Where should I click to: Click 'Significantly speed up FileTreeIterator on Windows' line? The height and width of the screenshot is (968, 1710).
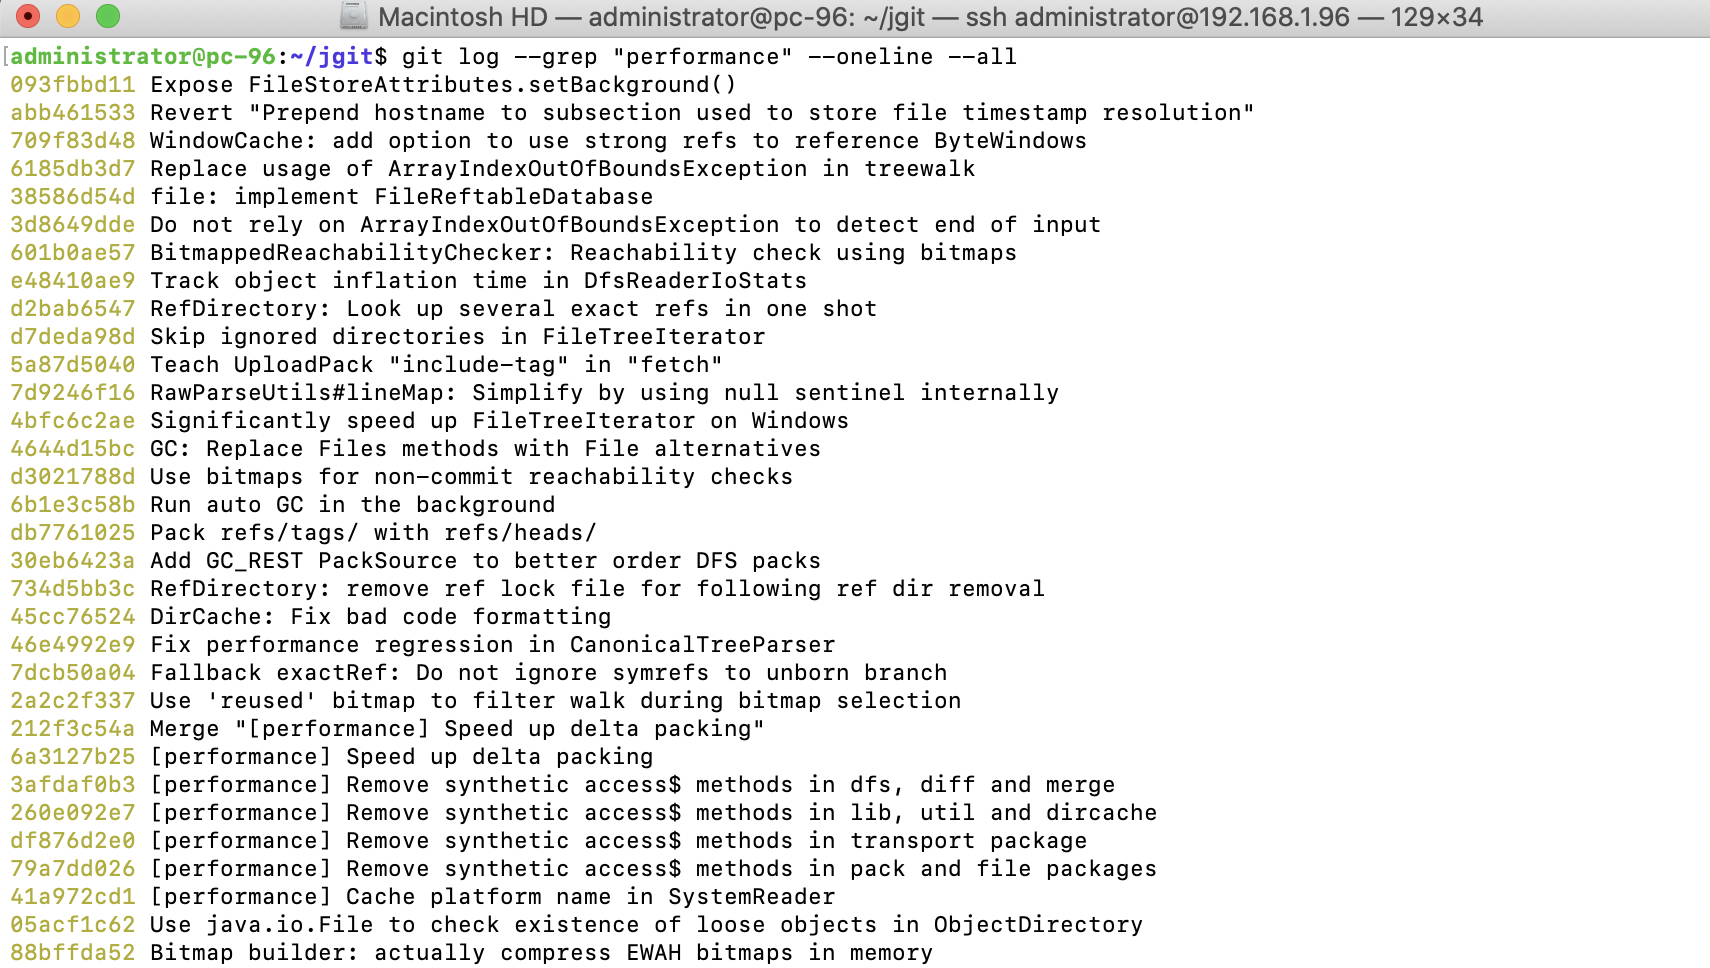click(x=499, y=421)
